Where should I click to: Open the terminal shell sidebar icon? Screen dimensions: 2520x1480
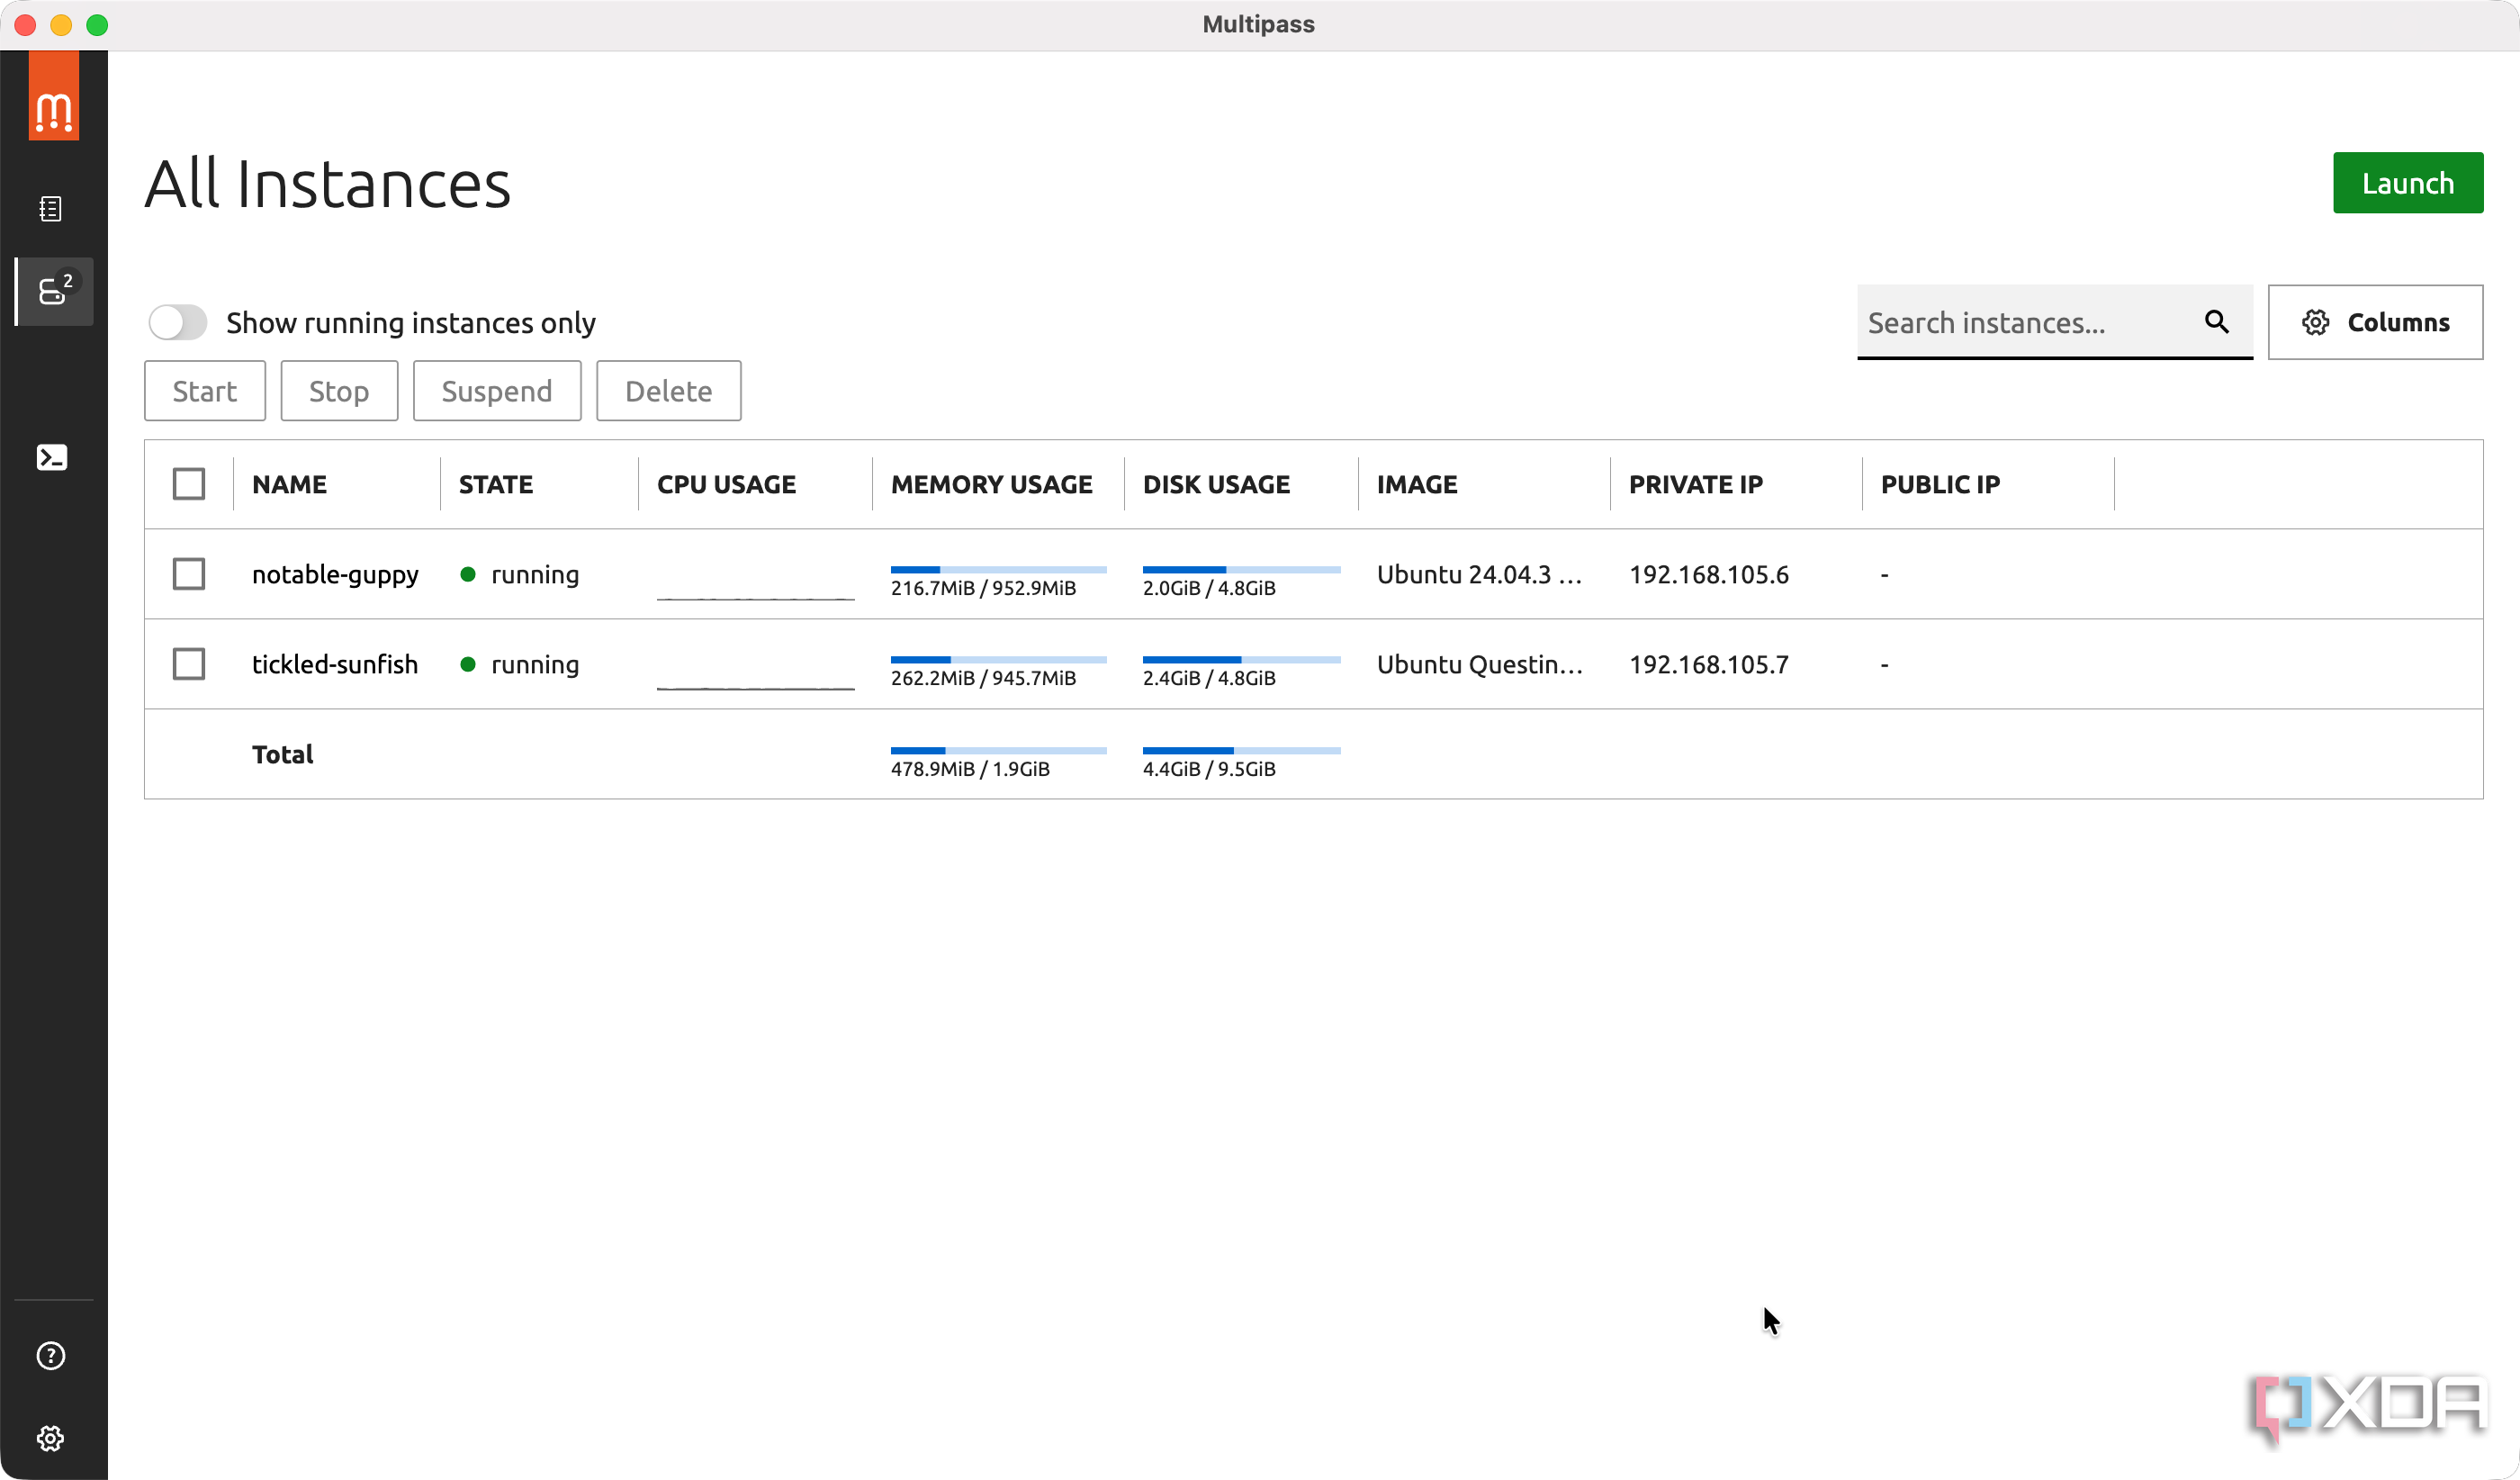pyautogui.click(x=52, y=458)
